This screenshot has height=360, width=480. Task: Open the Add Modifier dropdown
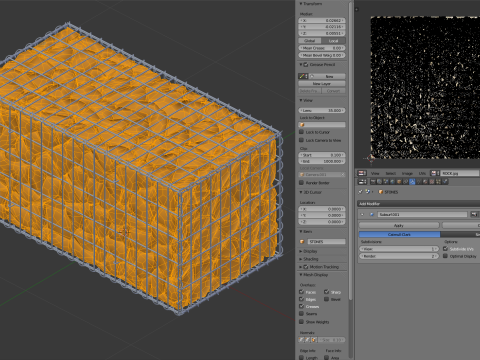pyautogui.click(x=419, y=203)
